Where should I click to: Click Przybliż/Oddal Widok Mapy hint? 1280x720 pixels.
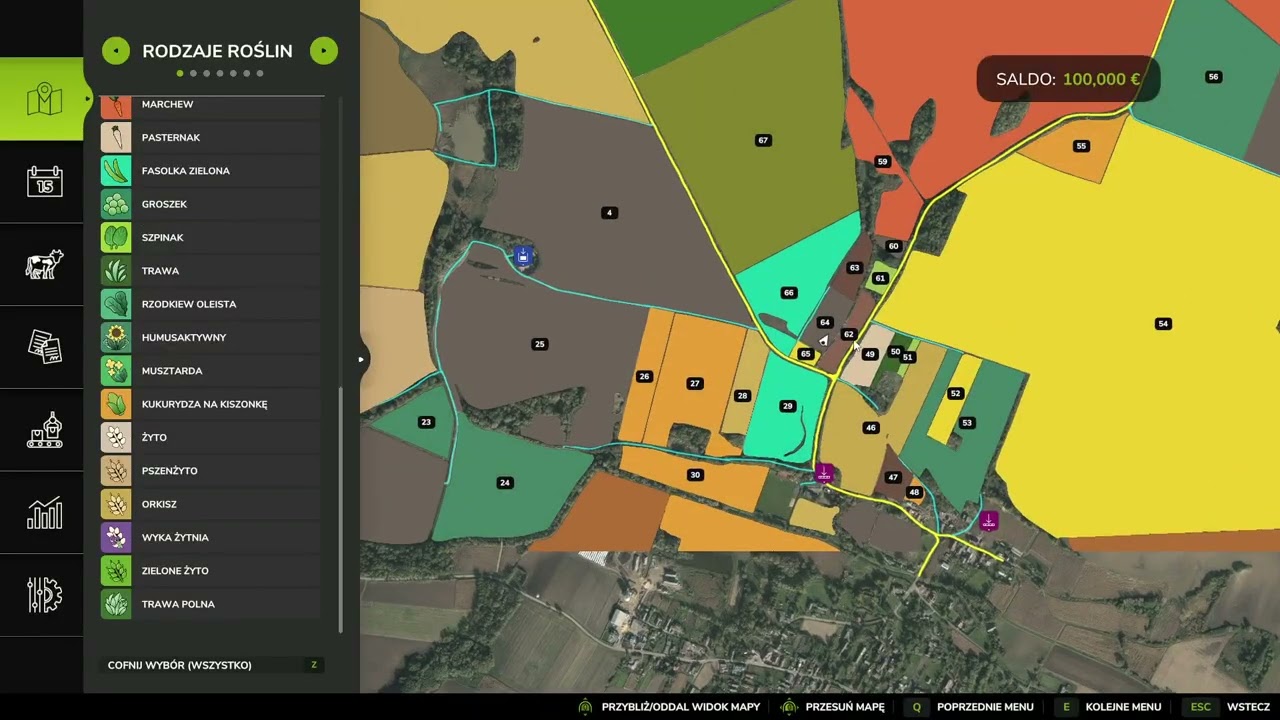[x=669, y=707]
